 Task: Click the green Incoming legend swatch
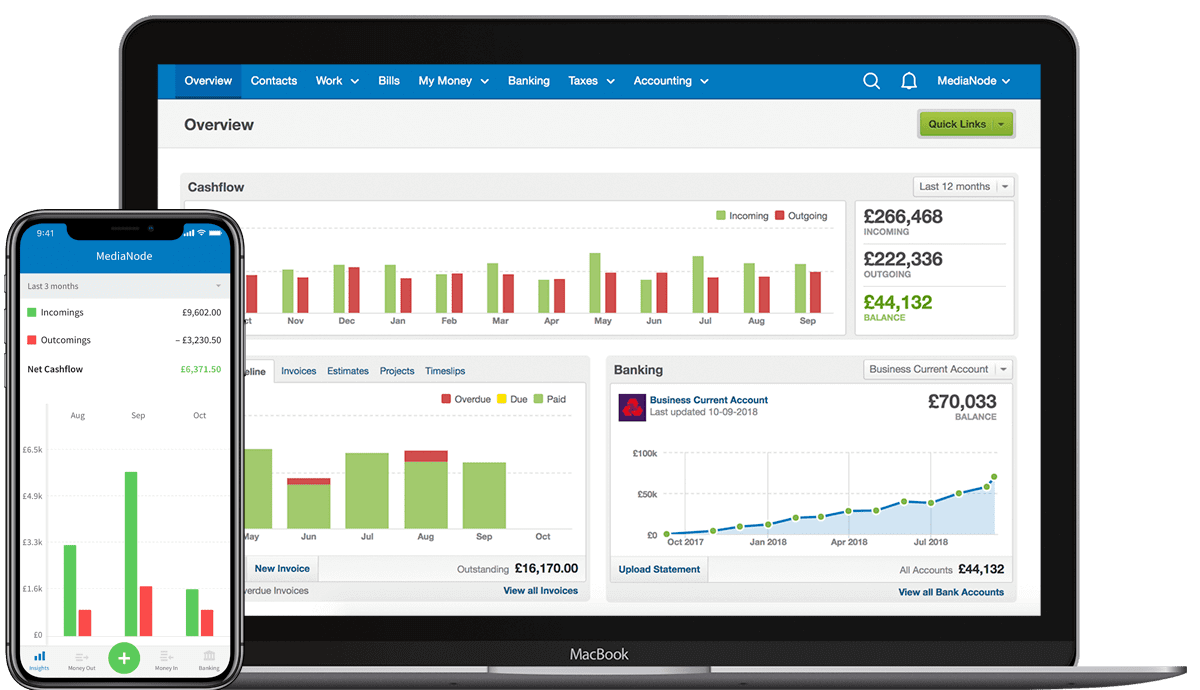click(721, 215)
